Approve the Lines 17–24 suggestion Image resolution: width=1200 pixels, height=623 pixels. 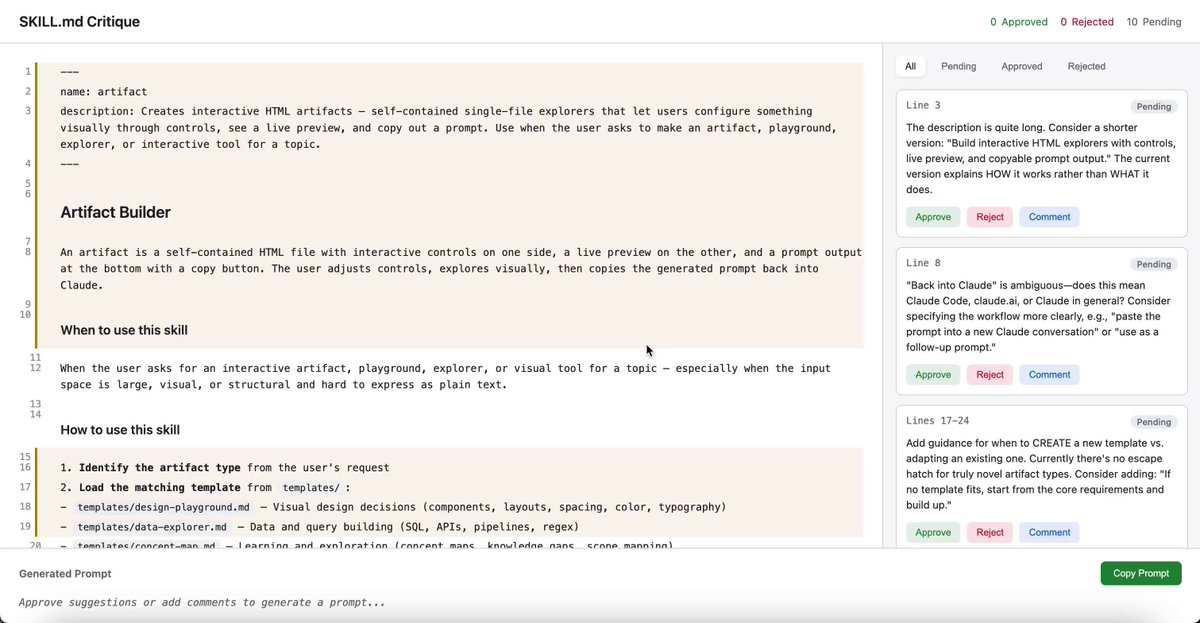click(x=933, y=533)
